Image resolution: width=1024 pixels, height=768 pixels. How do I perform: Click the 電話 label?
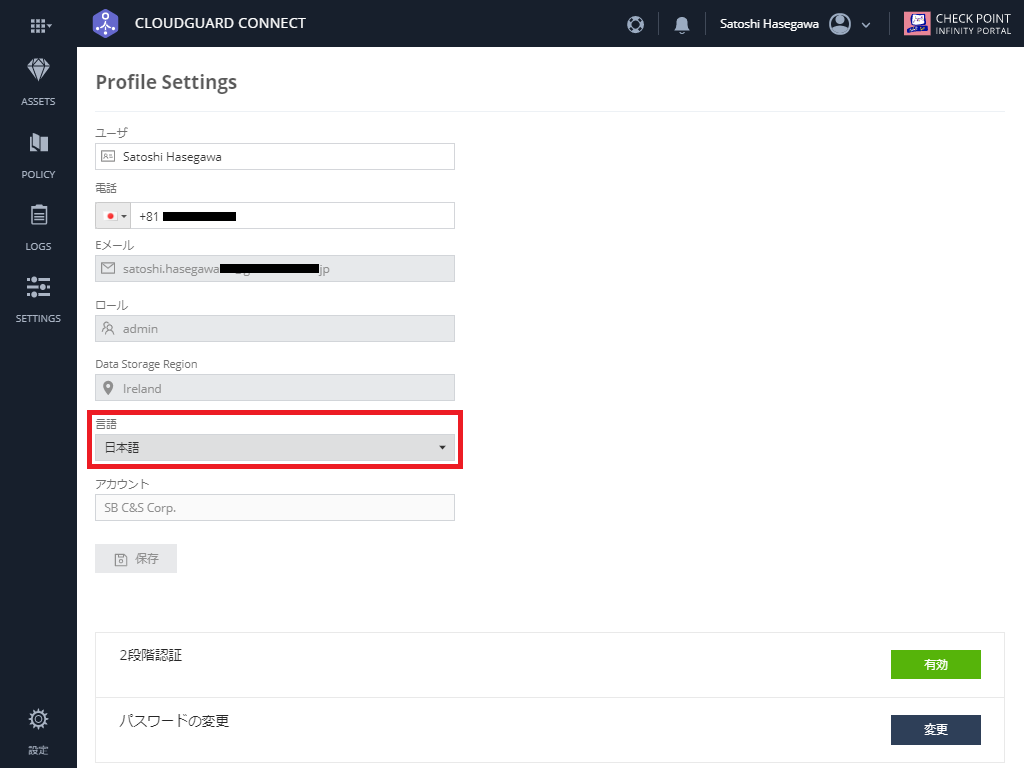pyautogui.click(x=106, y=188)
